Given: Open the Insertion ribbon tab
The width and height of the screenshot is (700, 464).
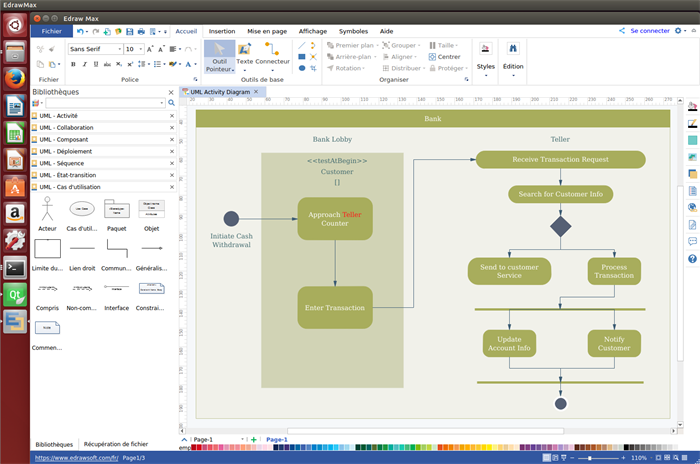Looking at the screenshot, I should [x=222, y=31].
